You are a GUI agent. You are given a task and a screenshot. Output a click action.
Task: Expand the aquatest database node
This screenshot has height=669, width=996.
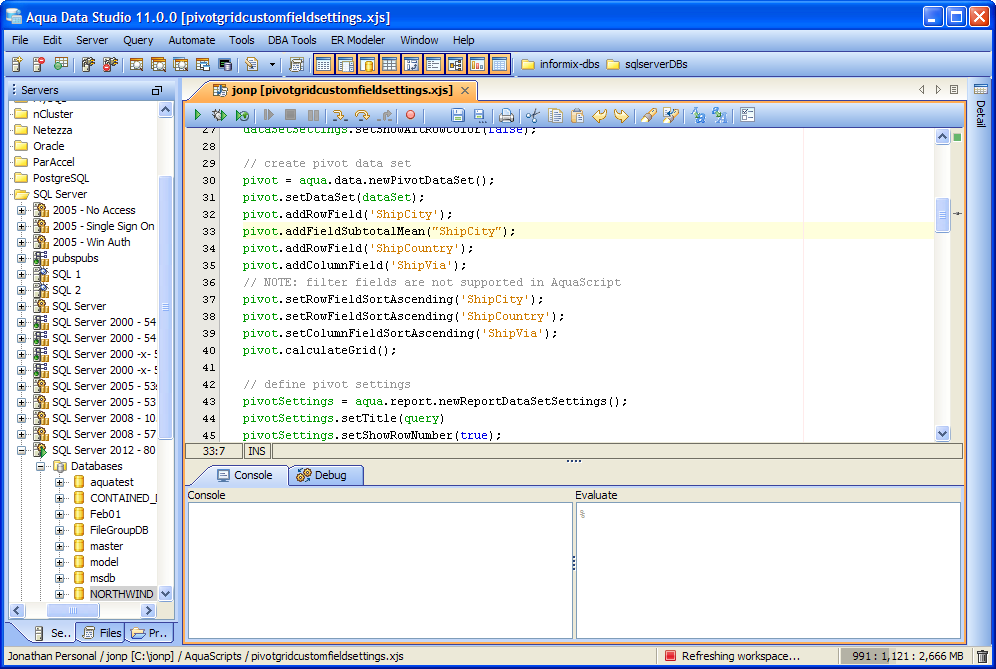(60, 482)
